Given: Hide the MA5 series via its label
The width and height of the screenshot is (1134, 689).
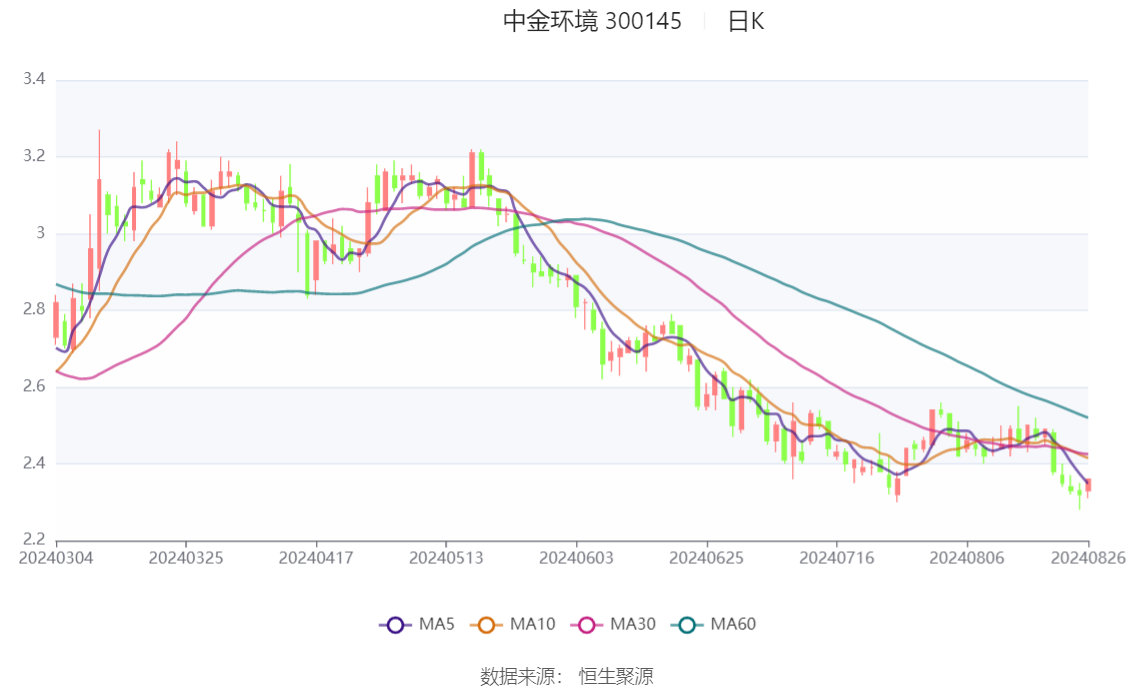Looking at the screenshot, I should point(437,624).
